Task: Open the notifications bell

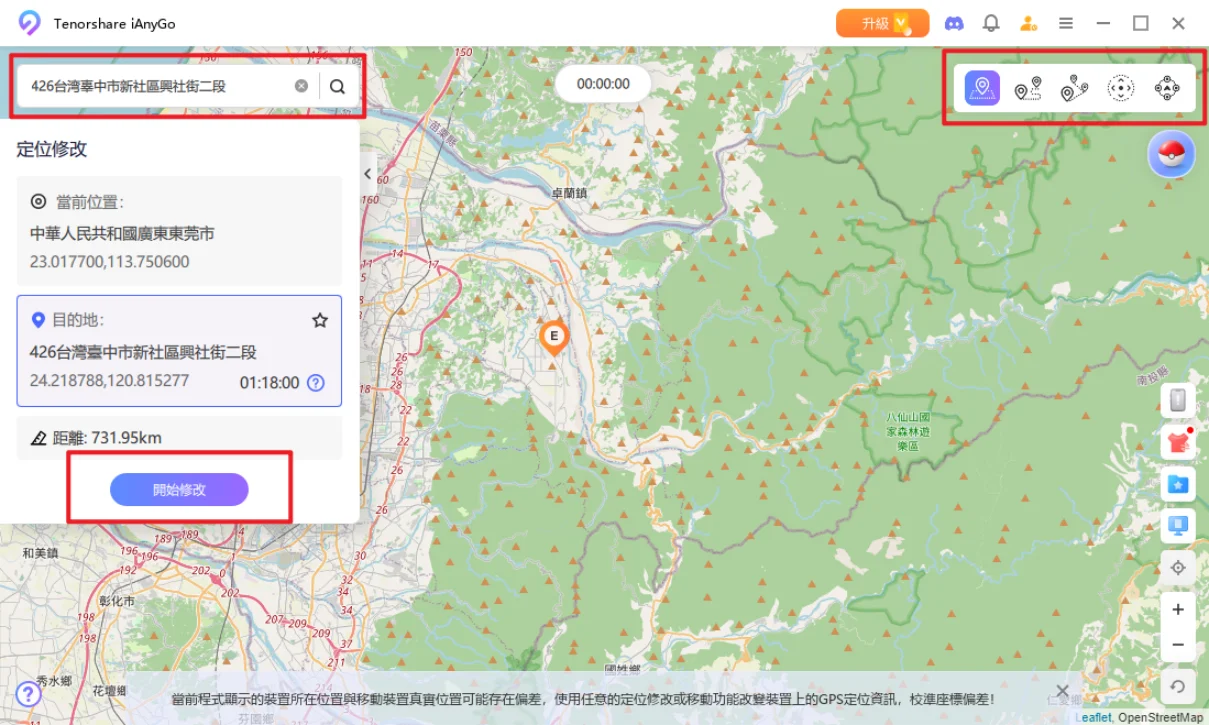Action: [991, 23]
